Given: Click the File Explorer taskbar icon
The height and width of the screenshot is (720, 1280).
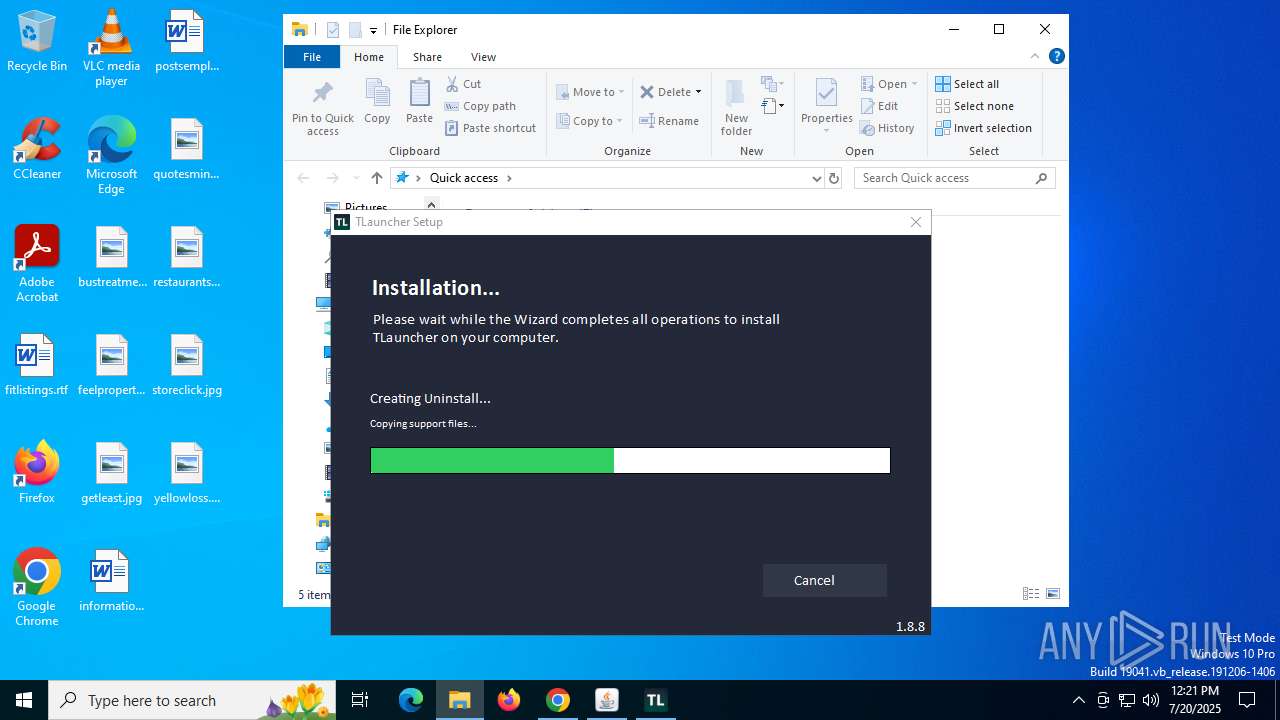Looking at the screenshot, I should (x=460, y=700).
